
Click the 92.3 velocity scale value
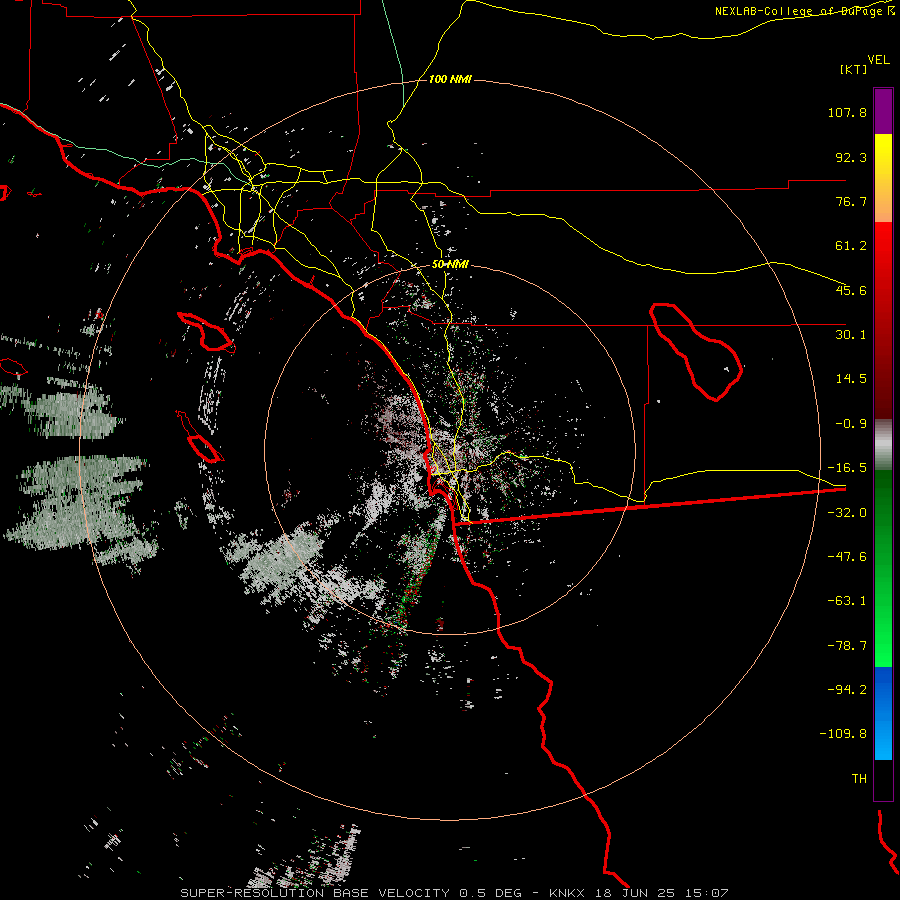coord(851,157)
